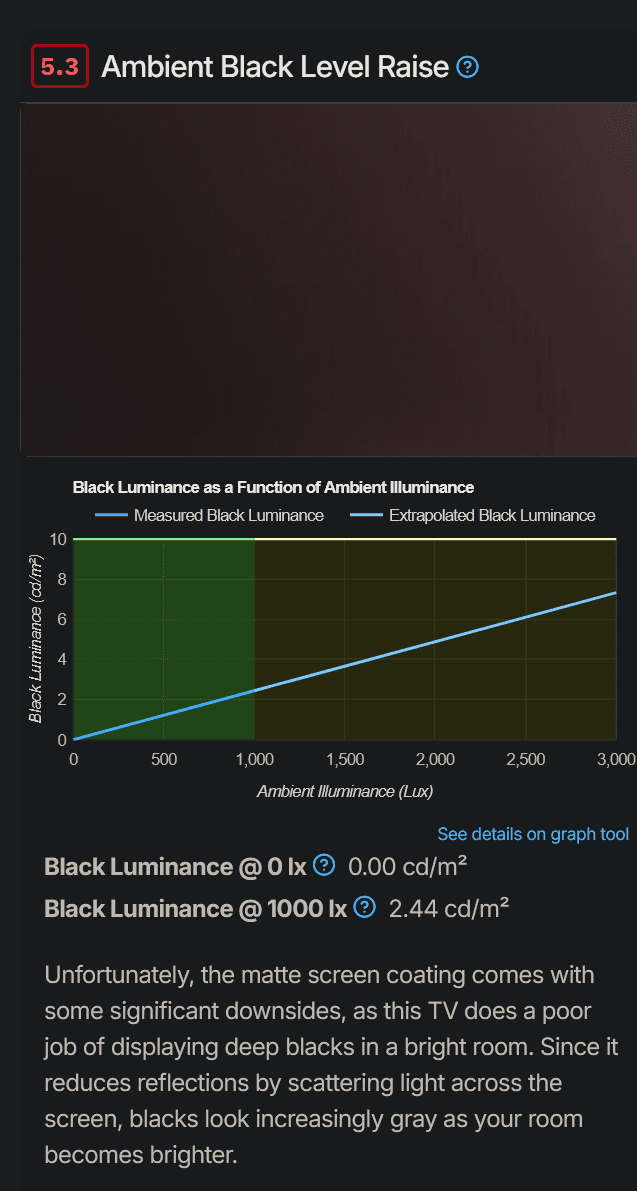Click the 0.00 cd/m² value
The image size is (637, 1191).
pos(408,866)
